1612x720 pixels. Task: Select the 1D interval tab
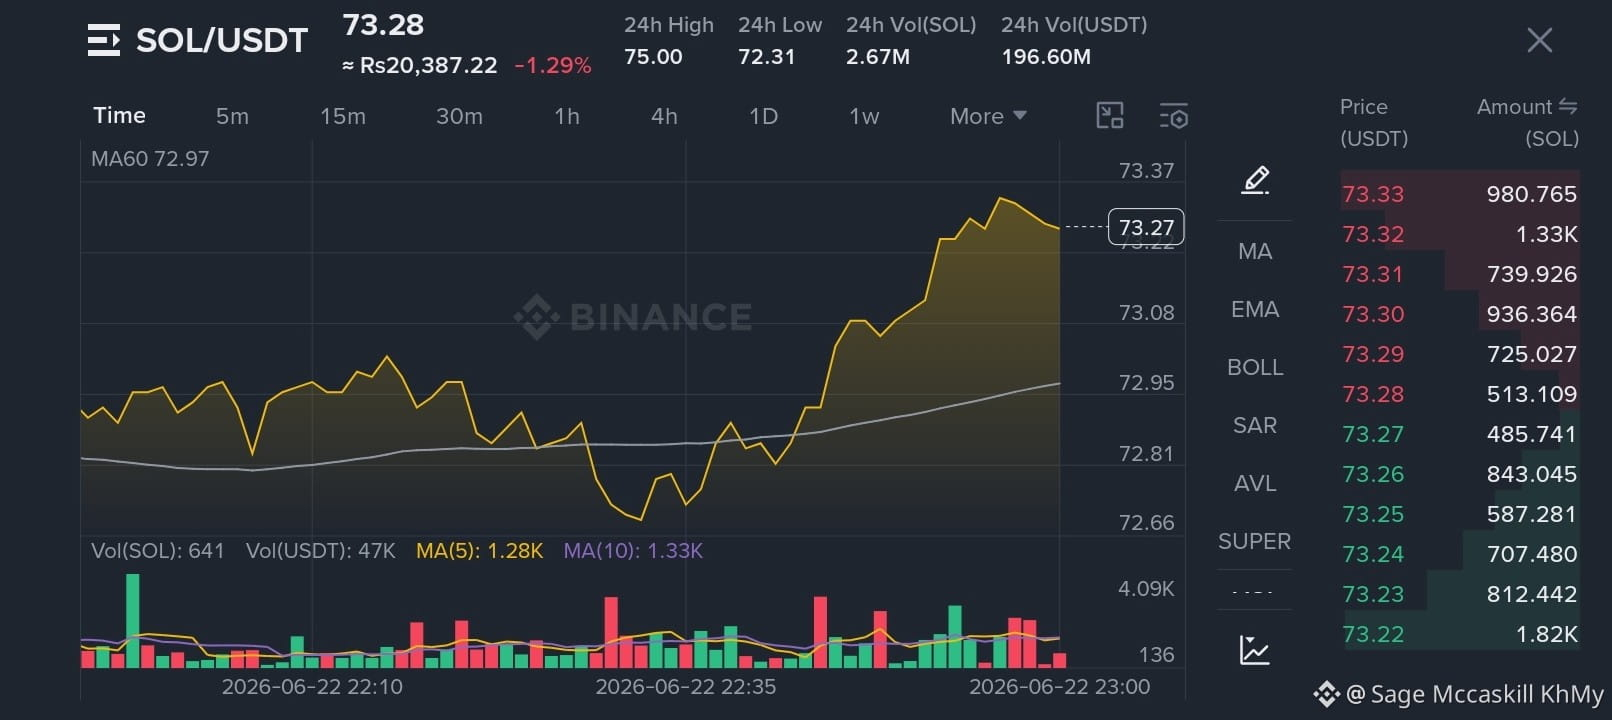pyautogui.click(x=763, y=116)
